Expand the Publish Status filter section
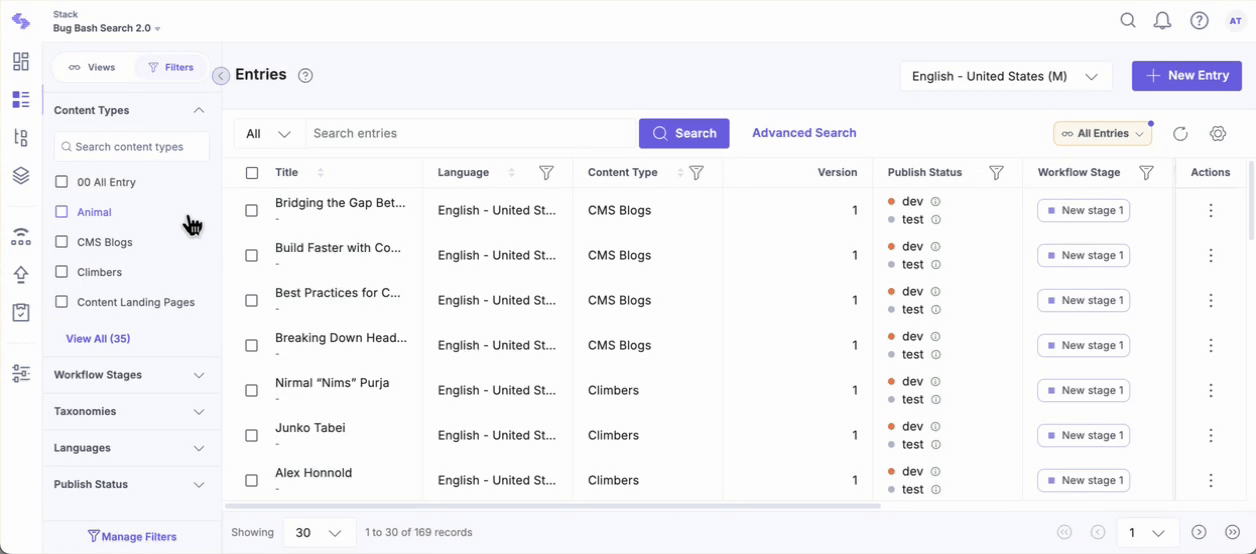This screenshot has width=1256, height=554. point(199,485)
